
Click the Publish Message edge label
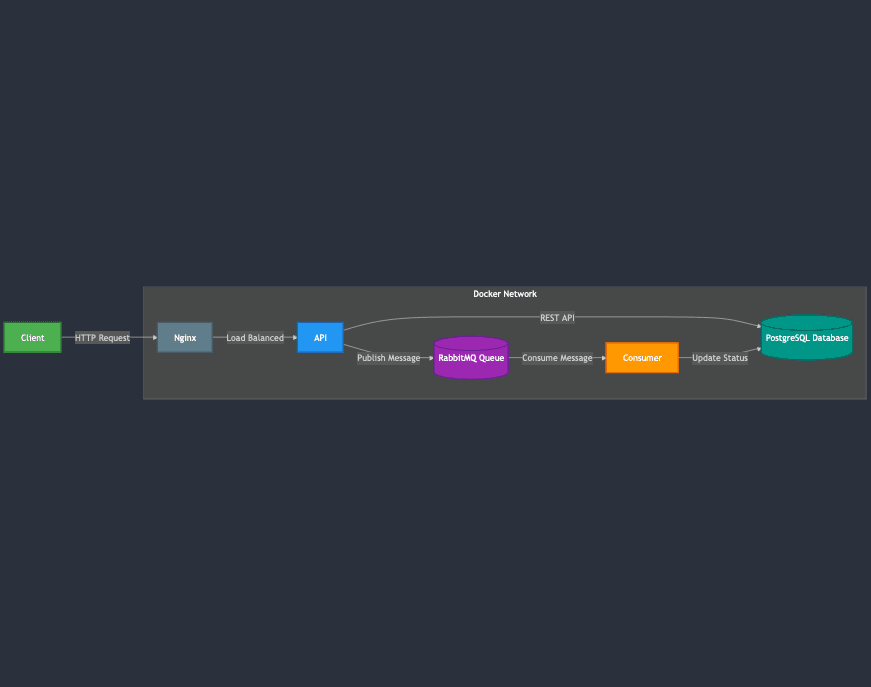coord(388,358)
